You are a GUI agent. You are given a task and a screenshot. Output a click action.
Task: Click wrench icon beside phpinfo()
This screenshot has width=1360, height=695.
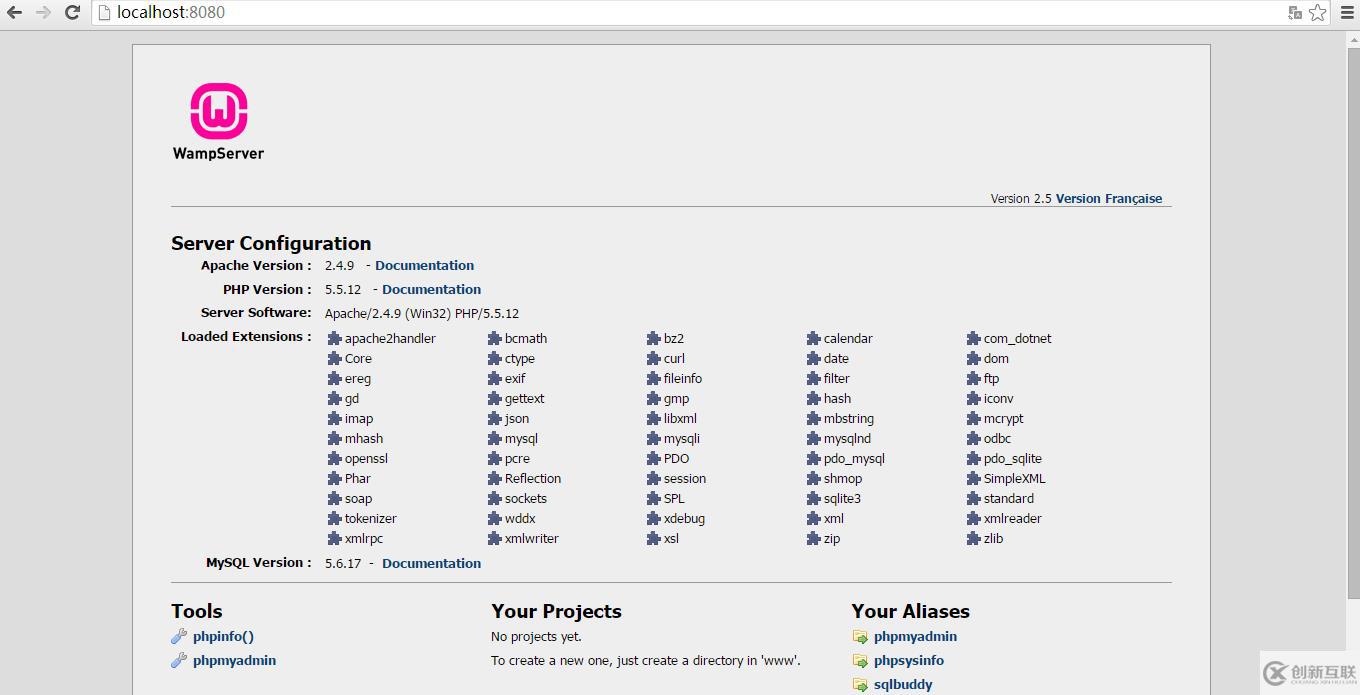[179, 637]
